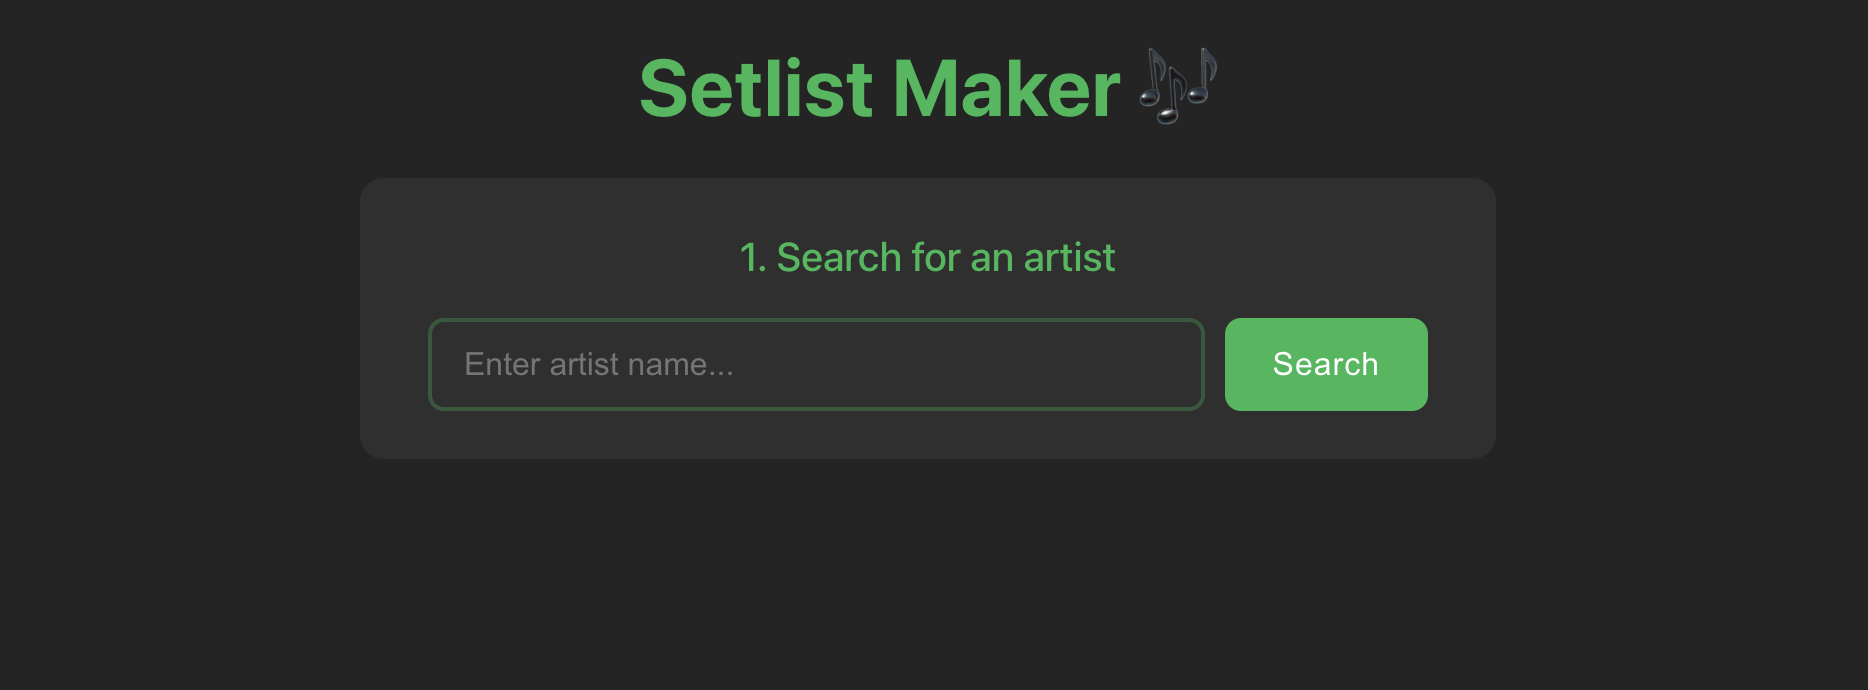The image size is (1868, 690).
Task: Click the word Setlist in the title
Action: (x=754, y=88)
